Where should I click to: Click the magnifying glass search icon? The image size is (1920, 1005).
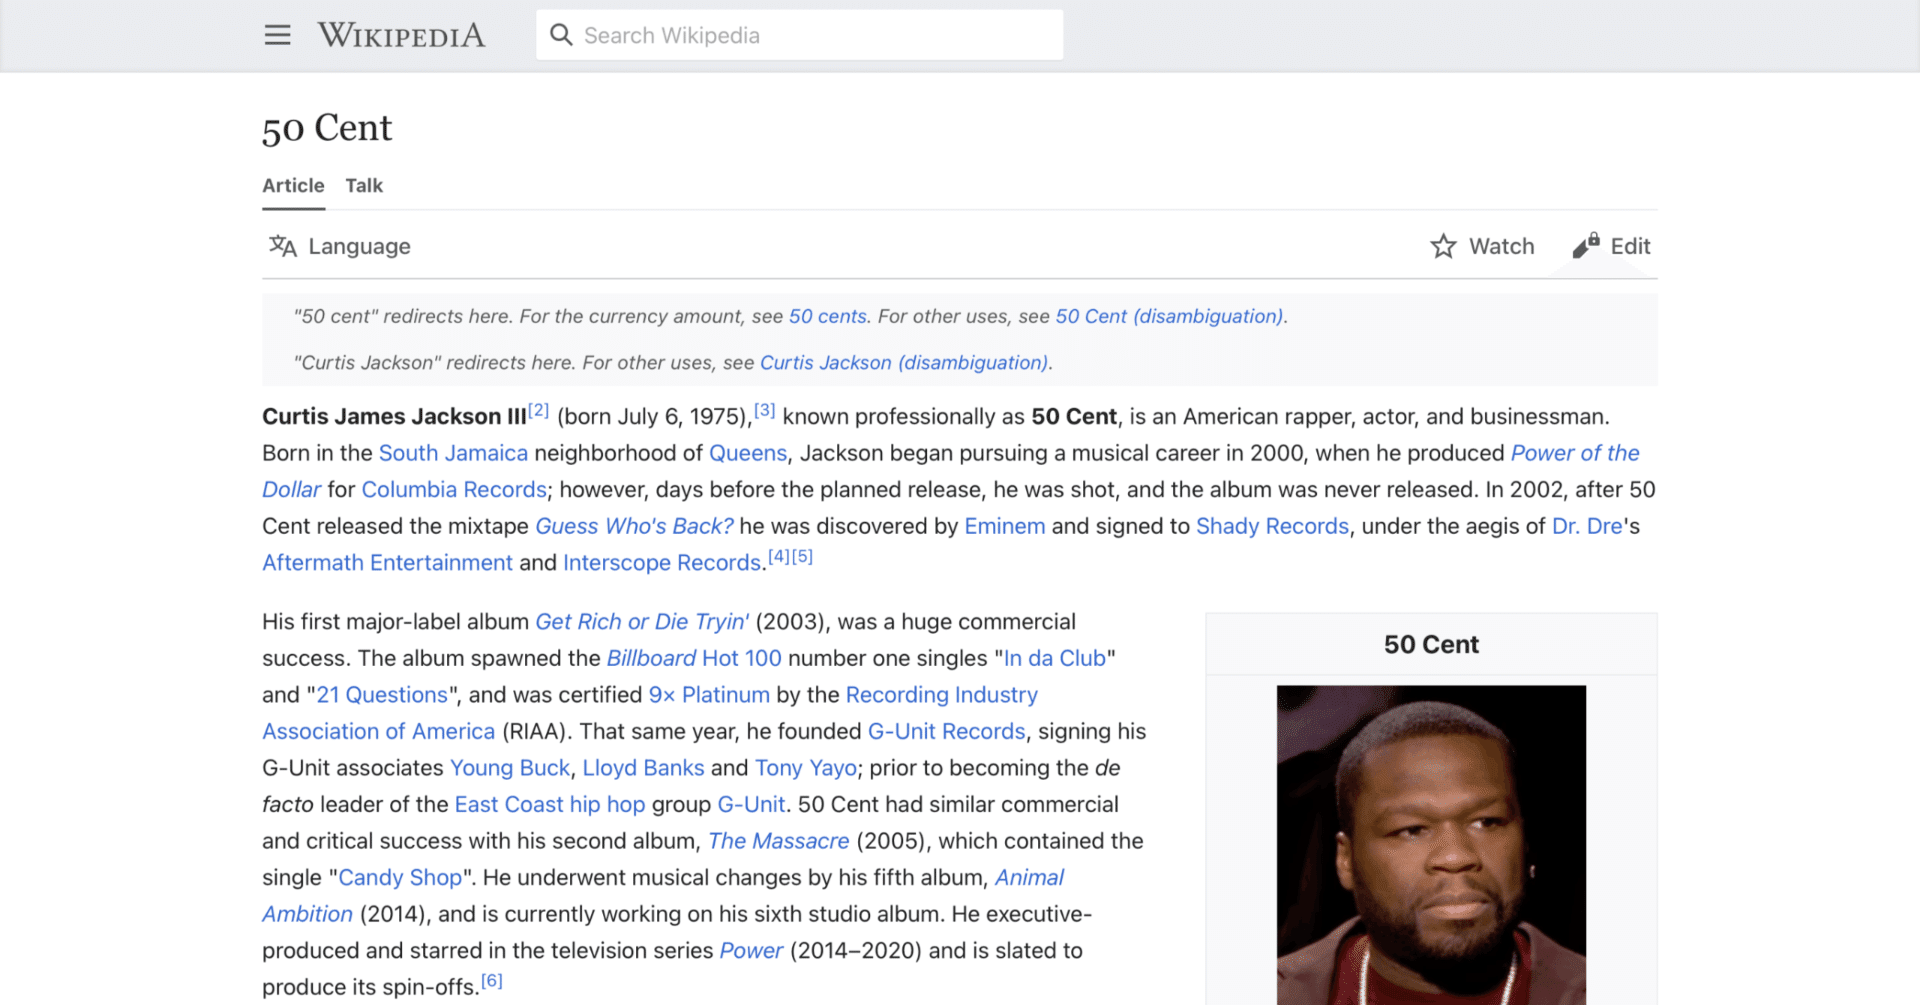click(561, 34)
